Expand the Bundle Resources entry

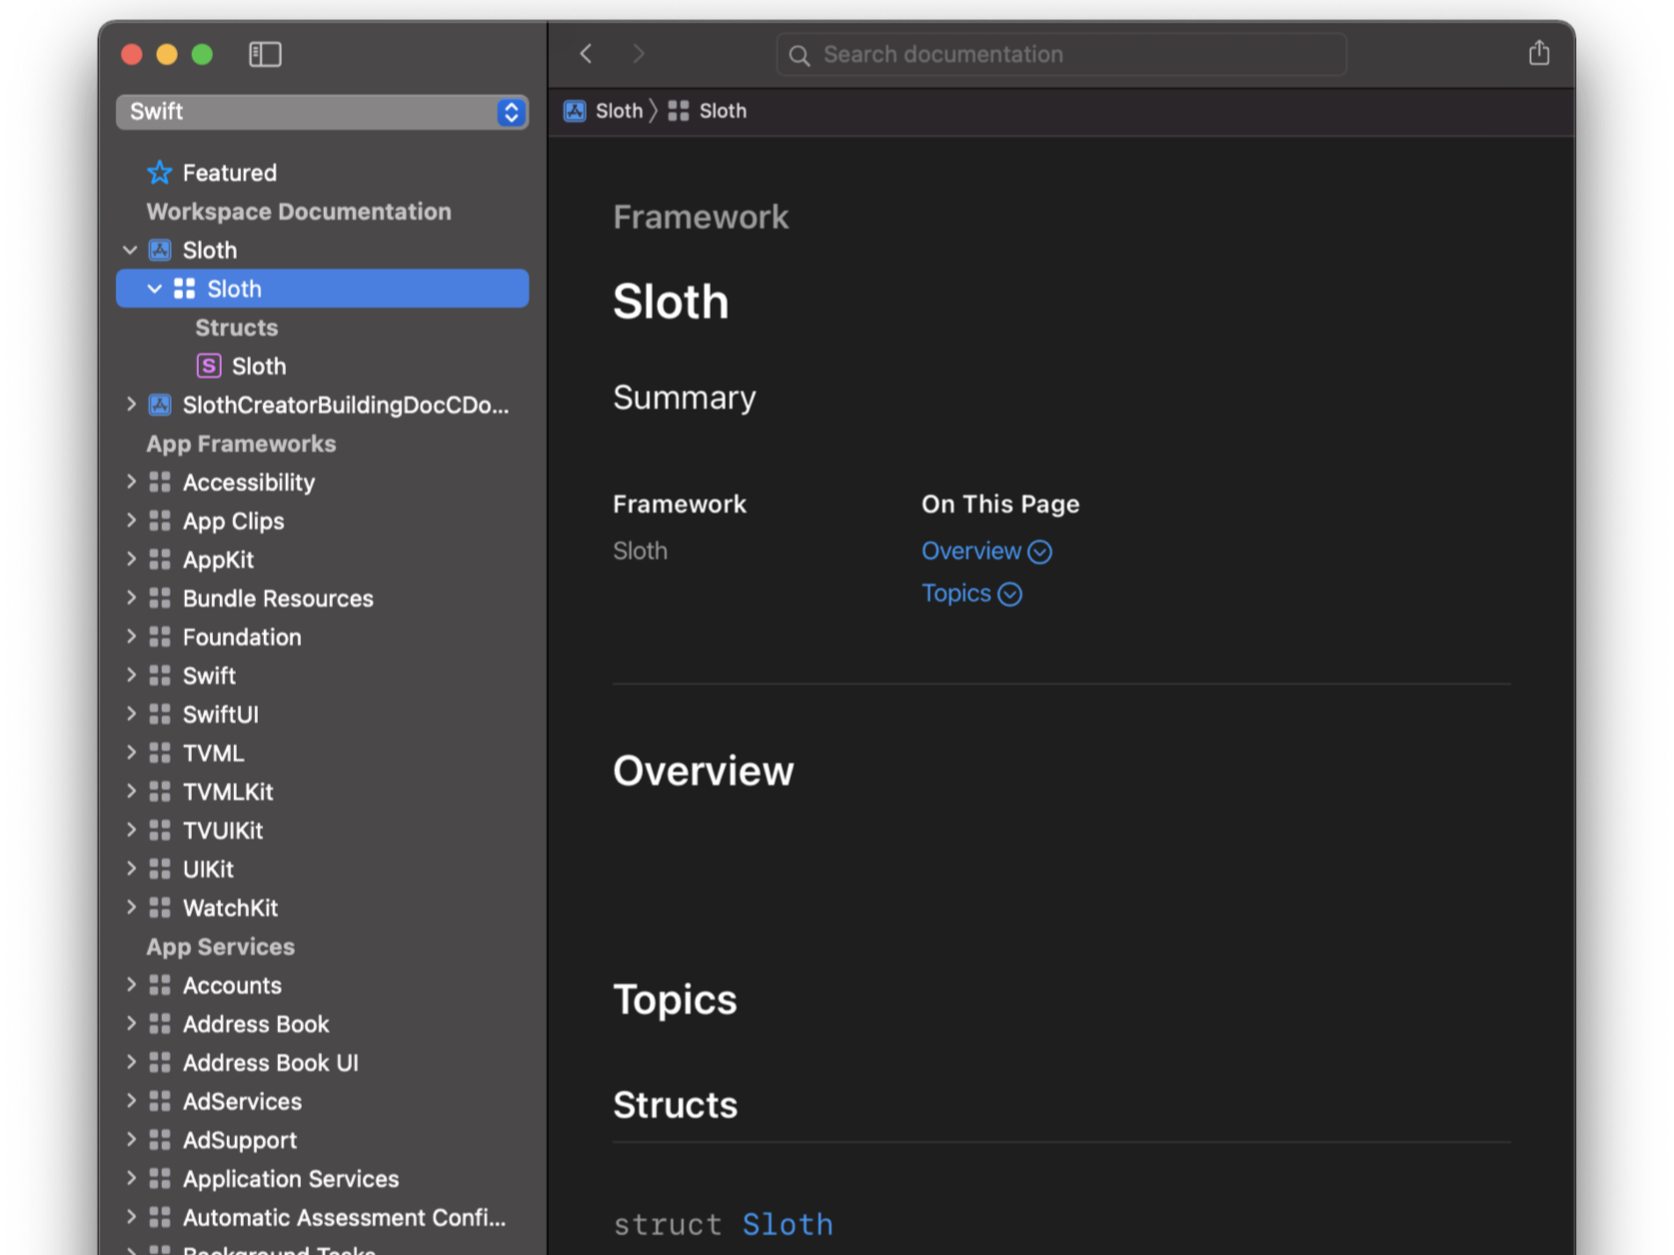[131, 597]
